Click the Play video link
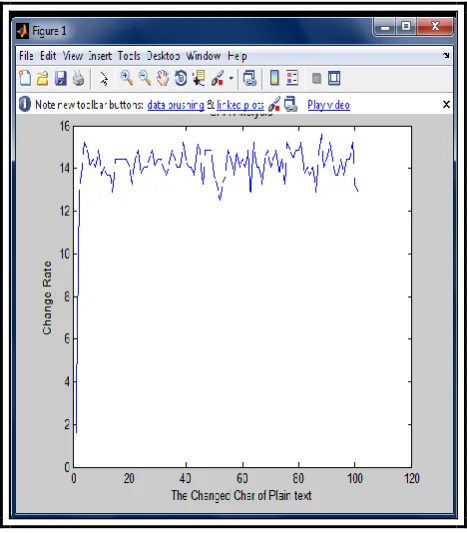 point(329,105)
